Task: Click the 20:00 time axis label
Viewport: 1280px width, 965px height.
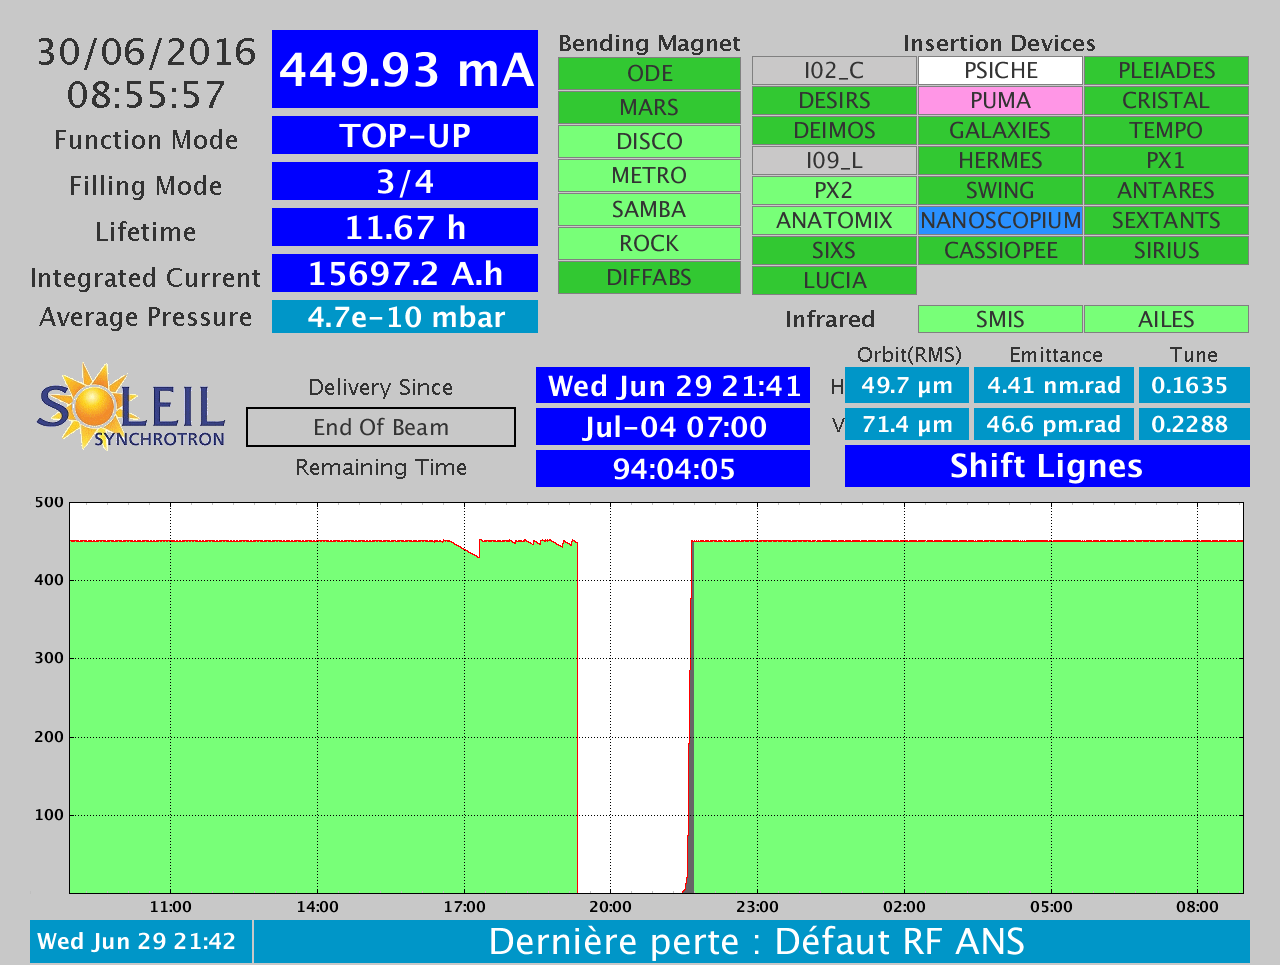Action: 610,907
